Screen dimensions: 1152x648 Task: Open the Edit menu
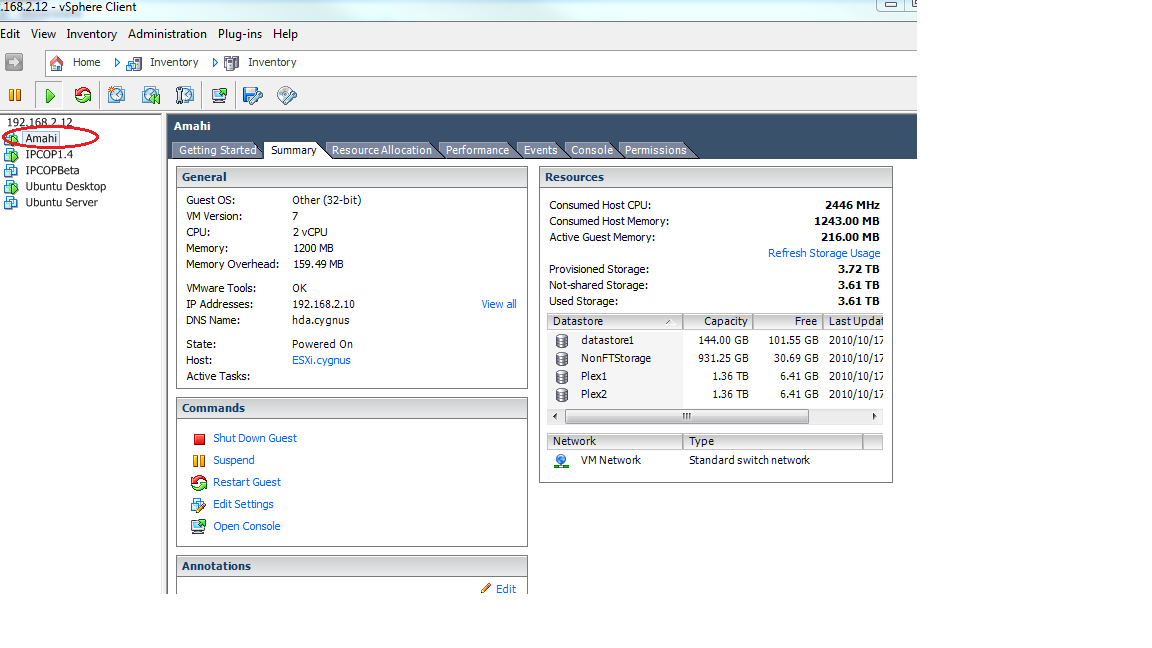10,34
